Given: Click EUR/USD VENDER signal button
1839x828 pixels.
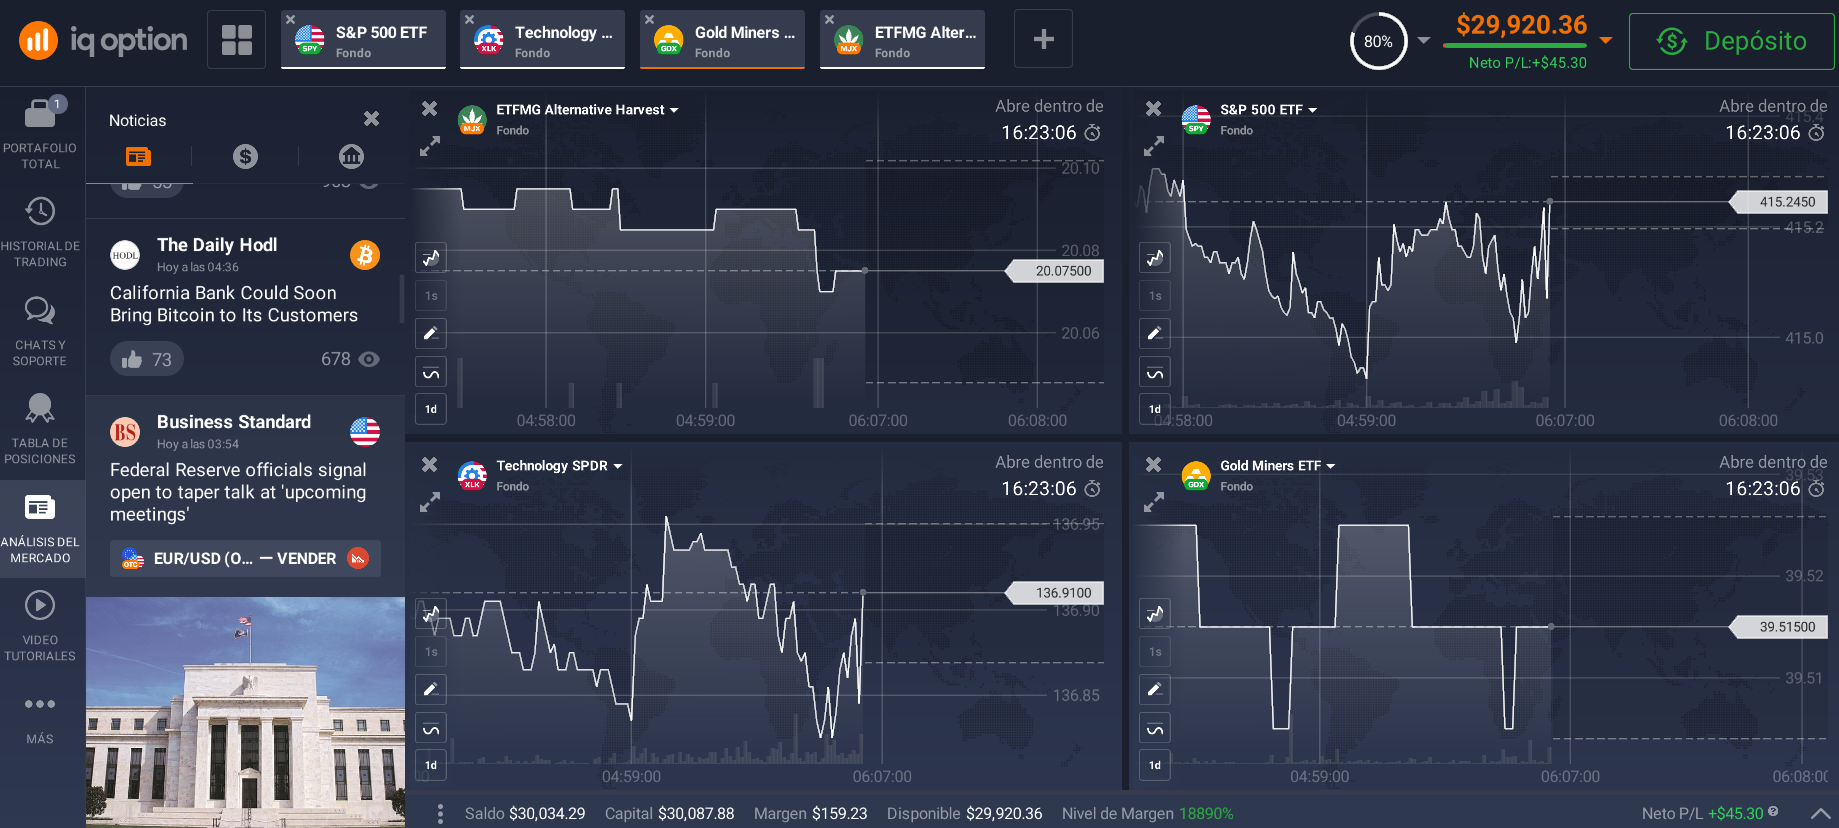Looking at the screenshot, I should [x=245, y=558].
